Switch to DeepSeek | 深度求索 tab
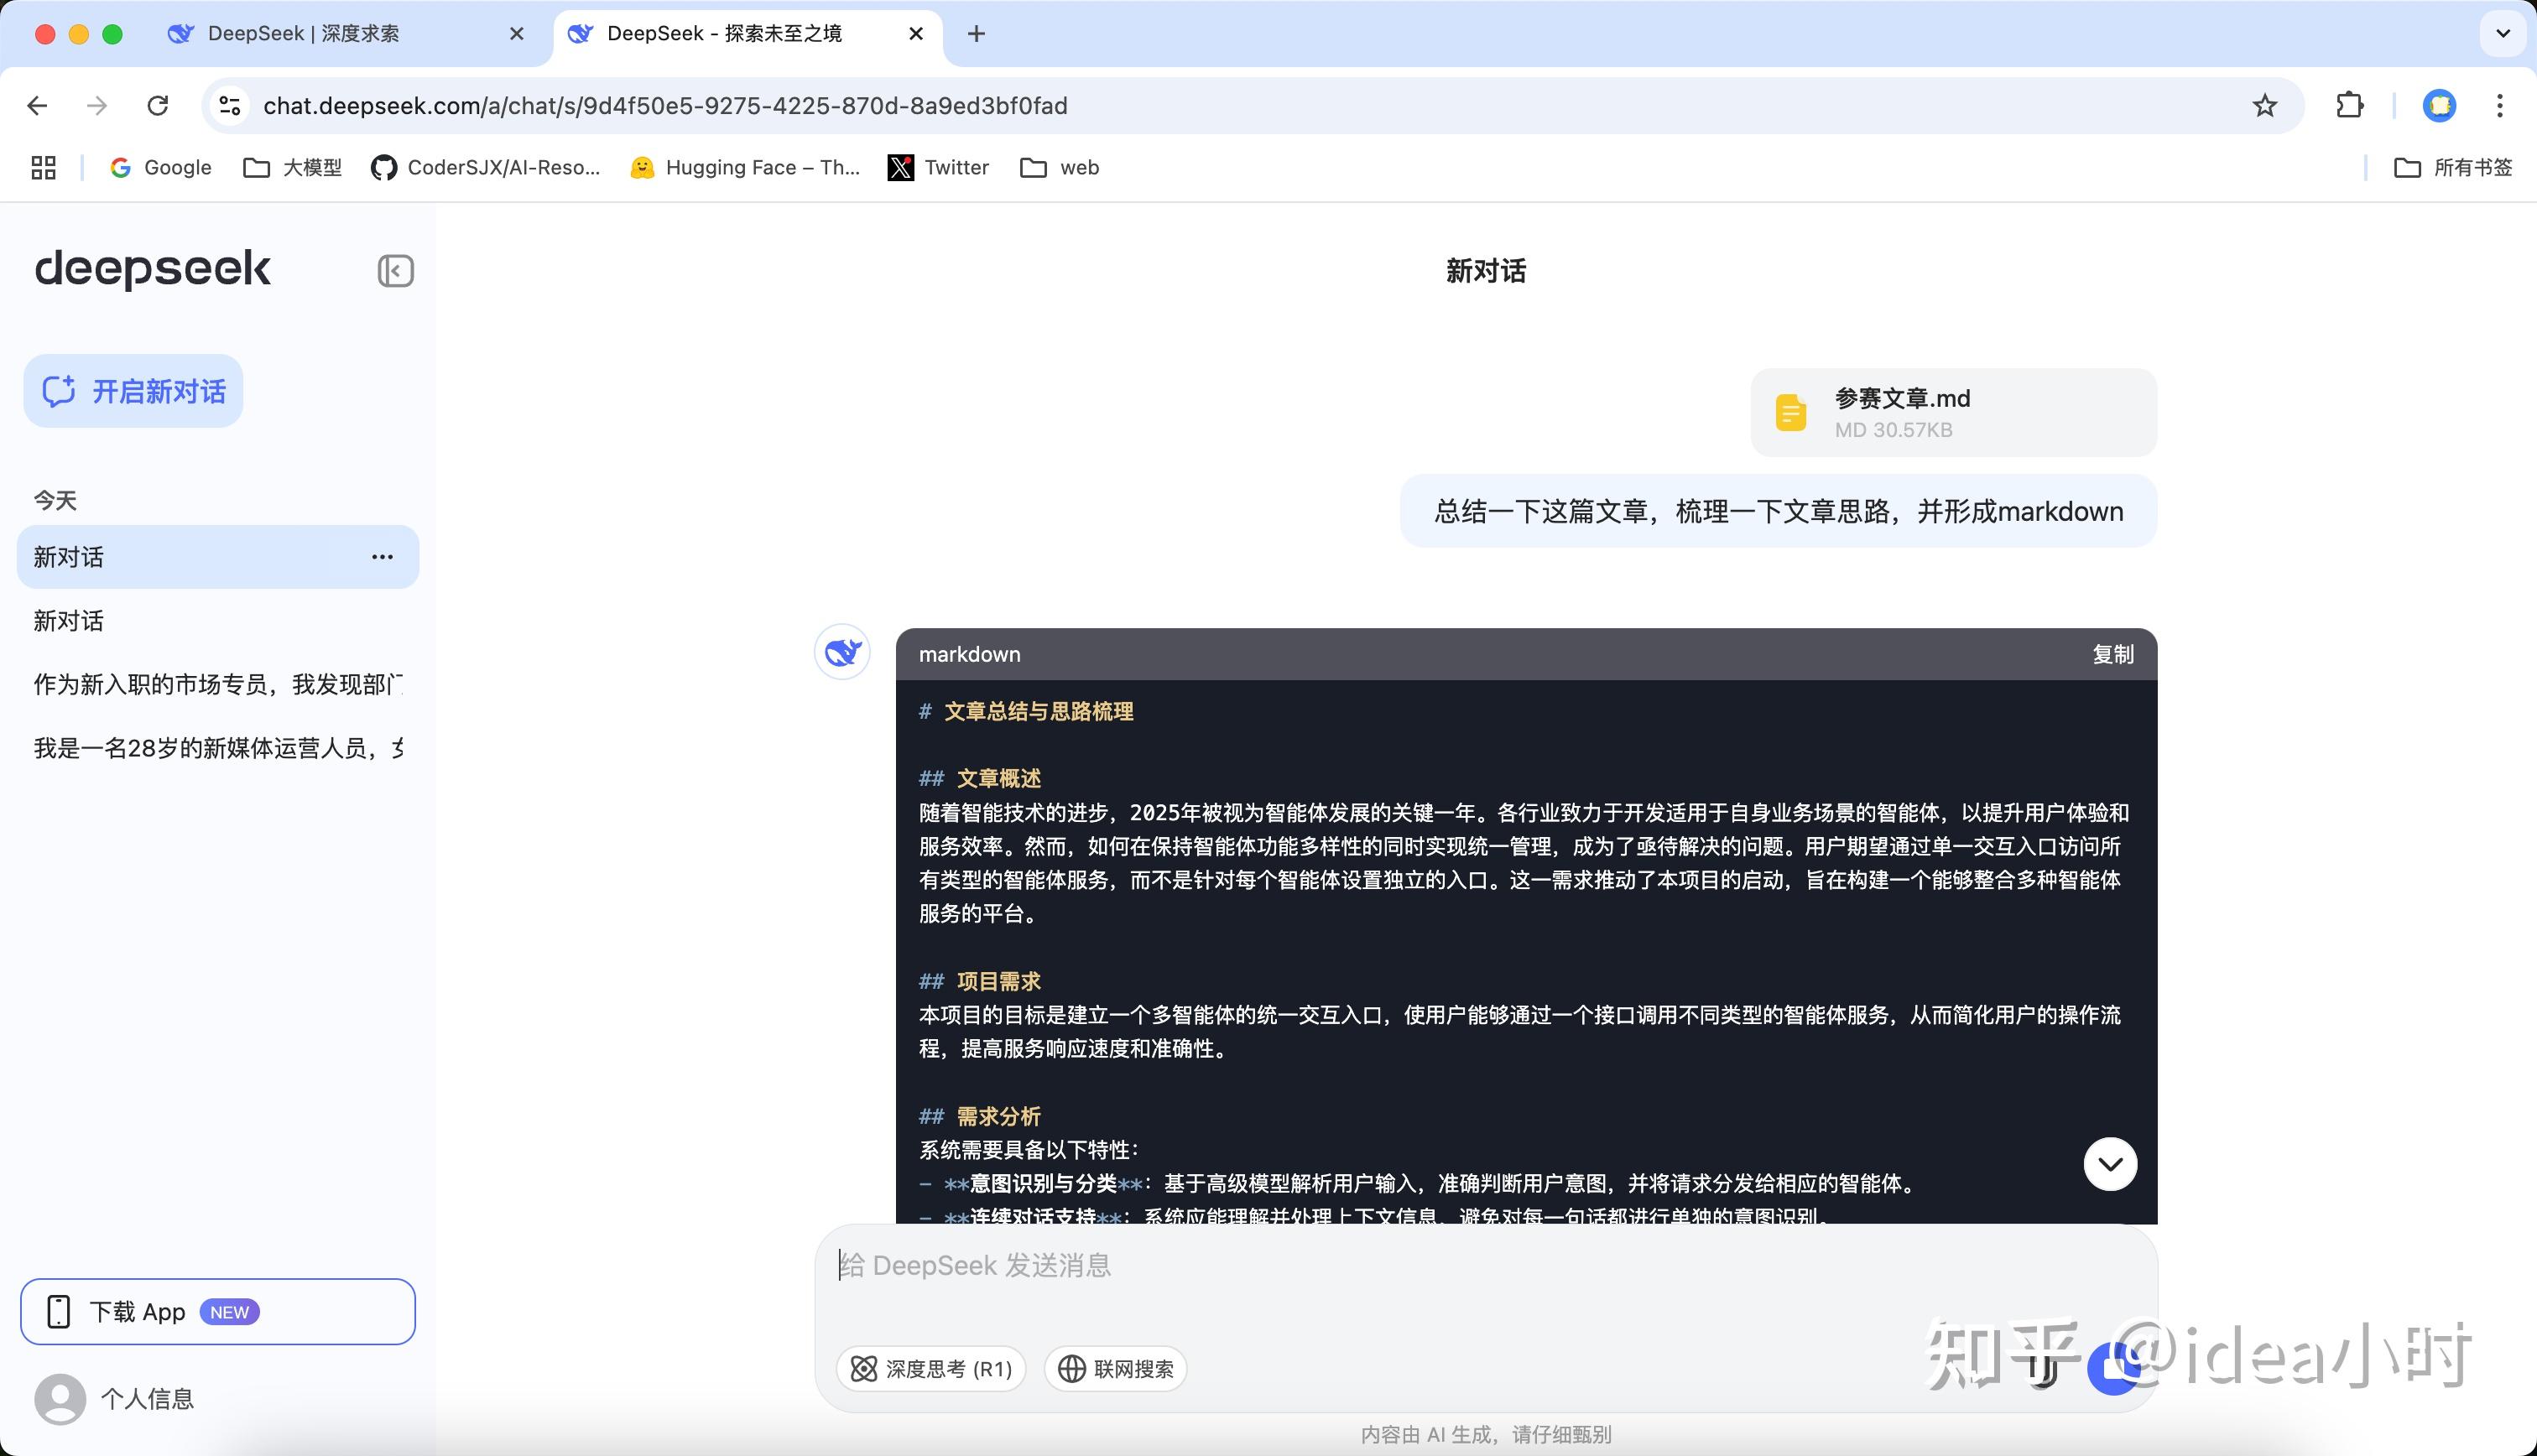This screenshot has width=2537, height=1456. pos(304,34)
